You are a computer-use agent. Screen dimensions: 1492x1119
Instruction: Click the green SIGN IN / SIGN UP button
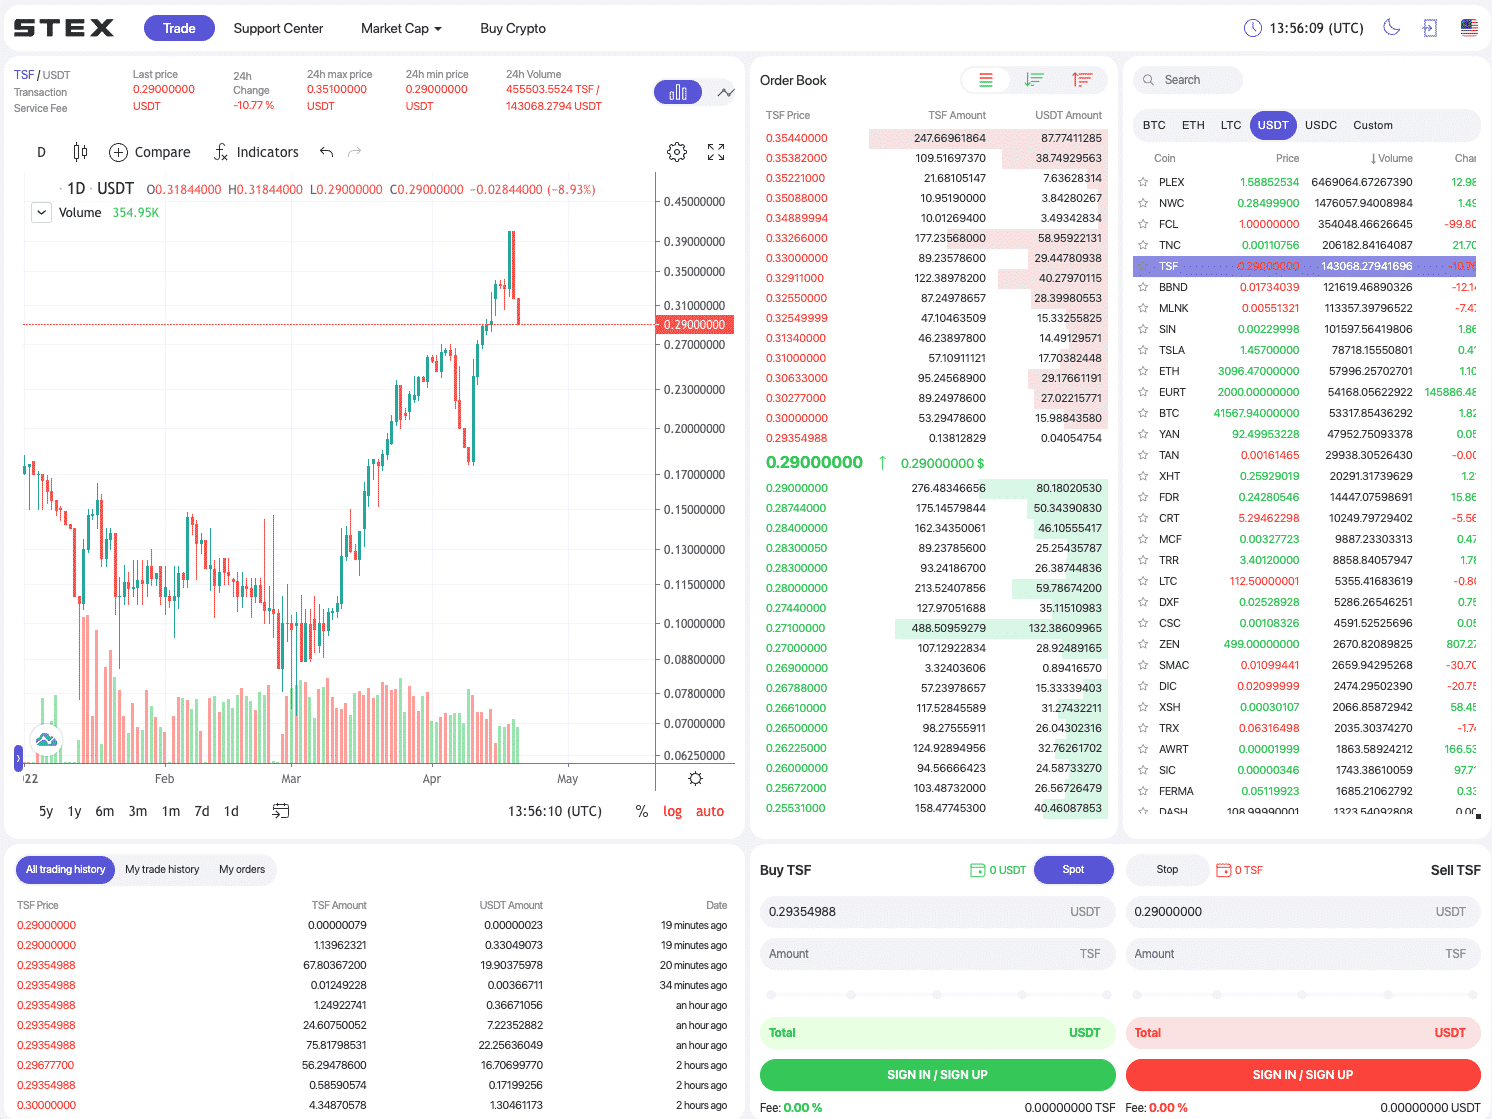coord(937,1075)
